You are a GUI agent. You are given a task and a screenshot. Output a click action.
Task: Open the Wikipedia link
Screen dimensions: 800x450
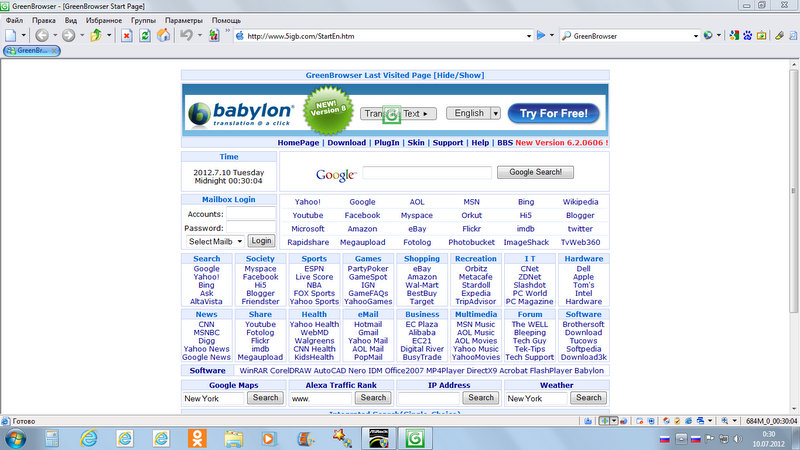[580, 202]
